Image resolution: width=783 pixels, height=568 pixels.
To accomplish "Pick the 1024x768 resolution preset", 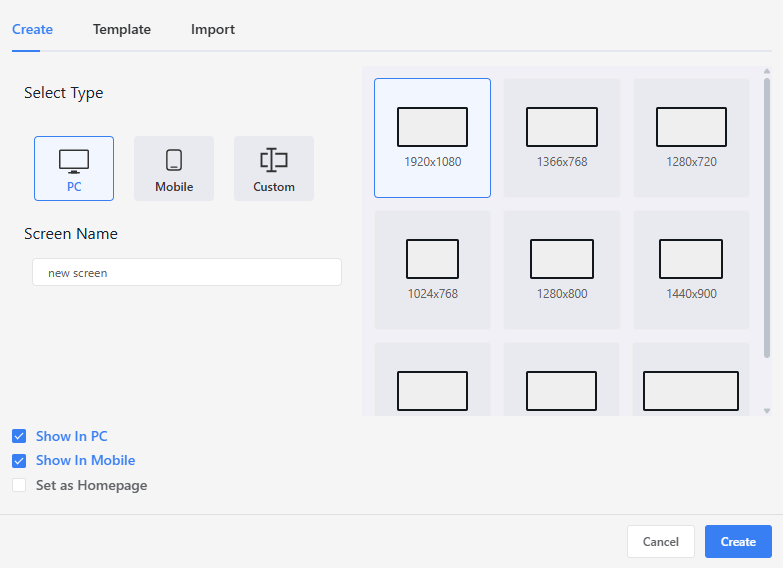I will click(432, 270).
